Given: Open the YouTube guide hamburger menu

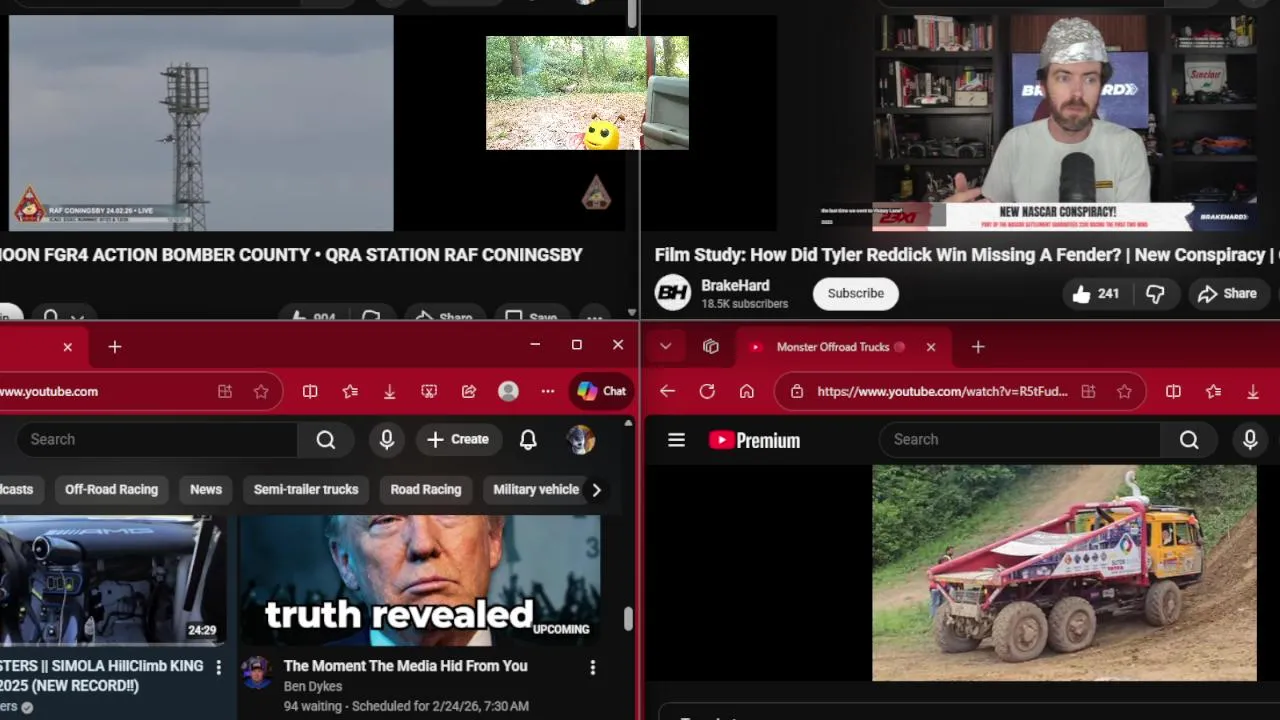Looking at the screenshot, I should 677,440.
